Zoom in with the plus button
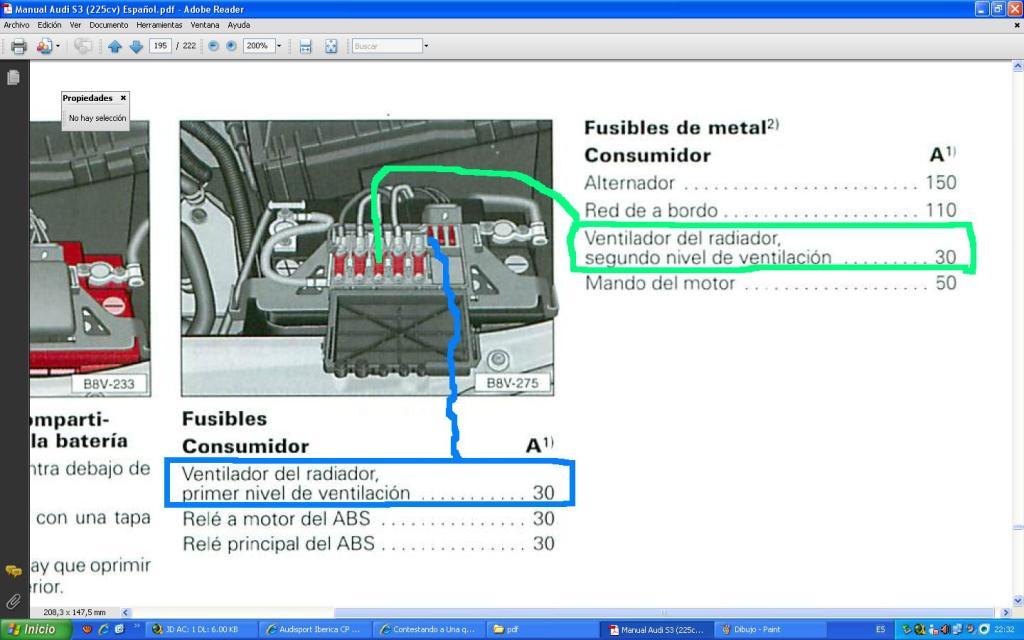Viewport: 1024px width, 640px height. click(x=231, y=46)
